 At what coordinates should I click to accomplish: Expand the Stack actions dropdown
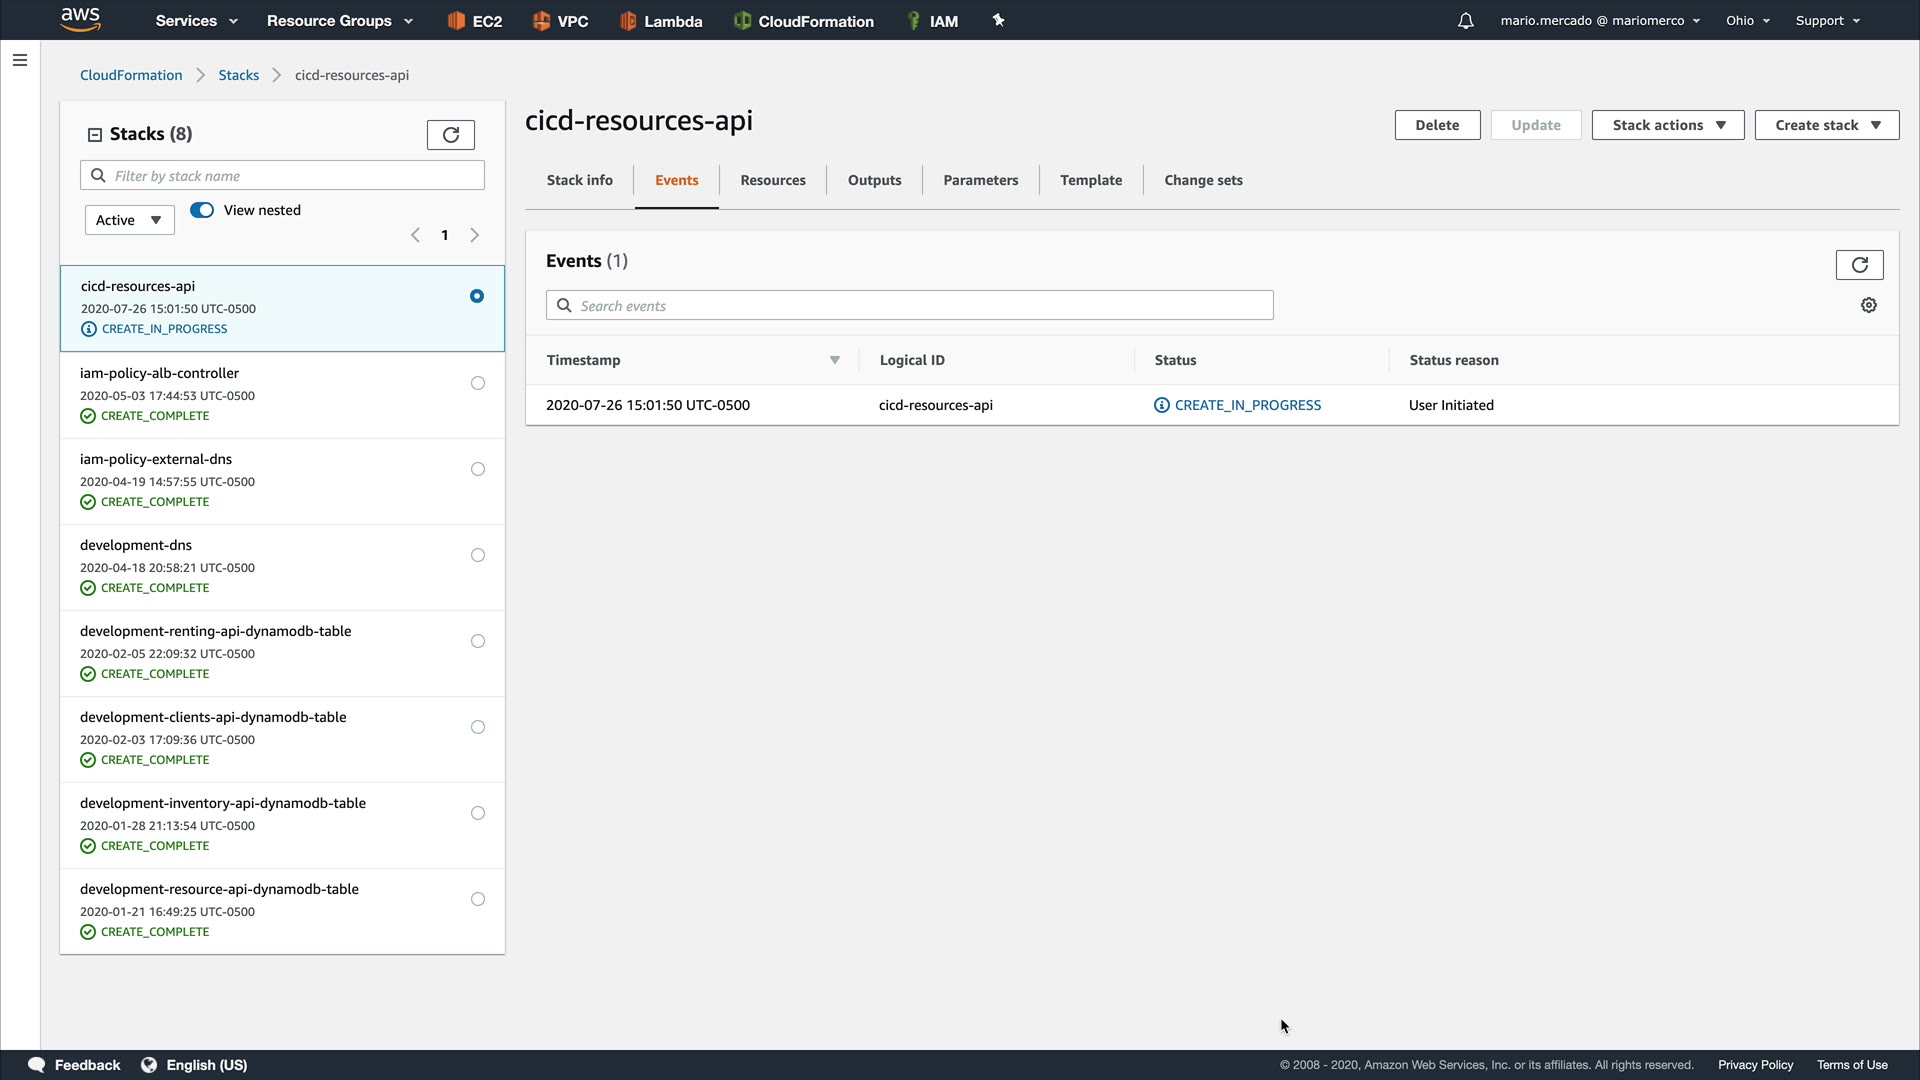tap(1667, 125)
